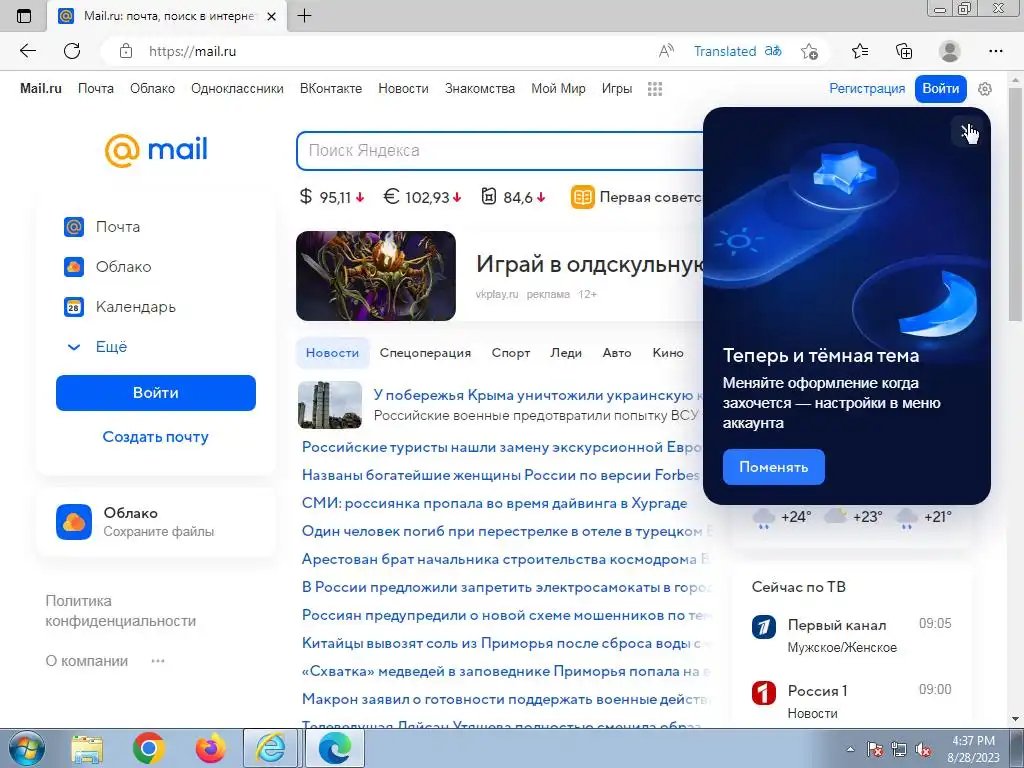
Task: Click the browser address bar URL
Action: point(193,51)
